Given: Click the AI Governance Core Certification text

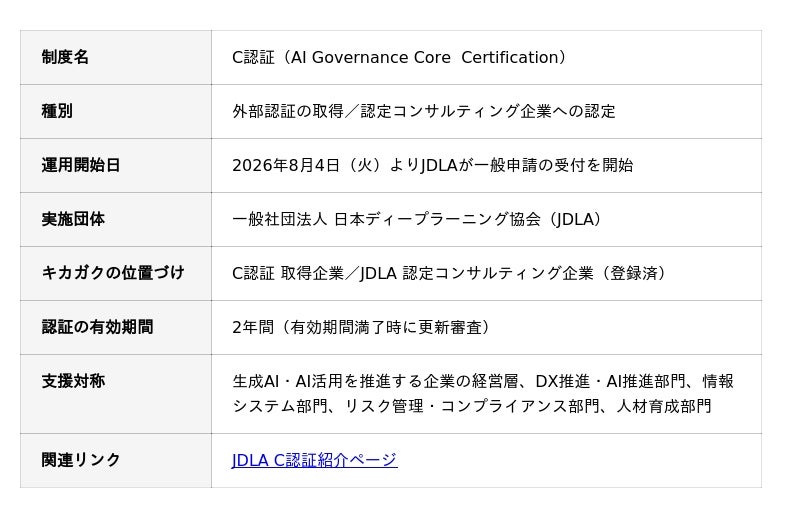Looking at the screenshot, I should [x=426, y=58].
